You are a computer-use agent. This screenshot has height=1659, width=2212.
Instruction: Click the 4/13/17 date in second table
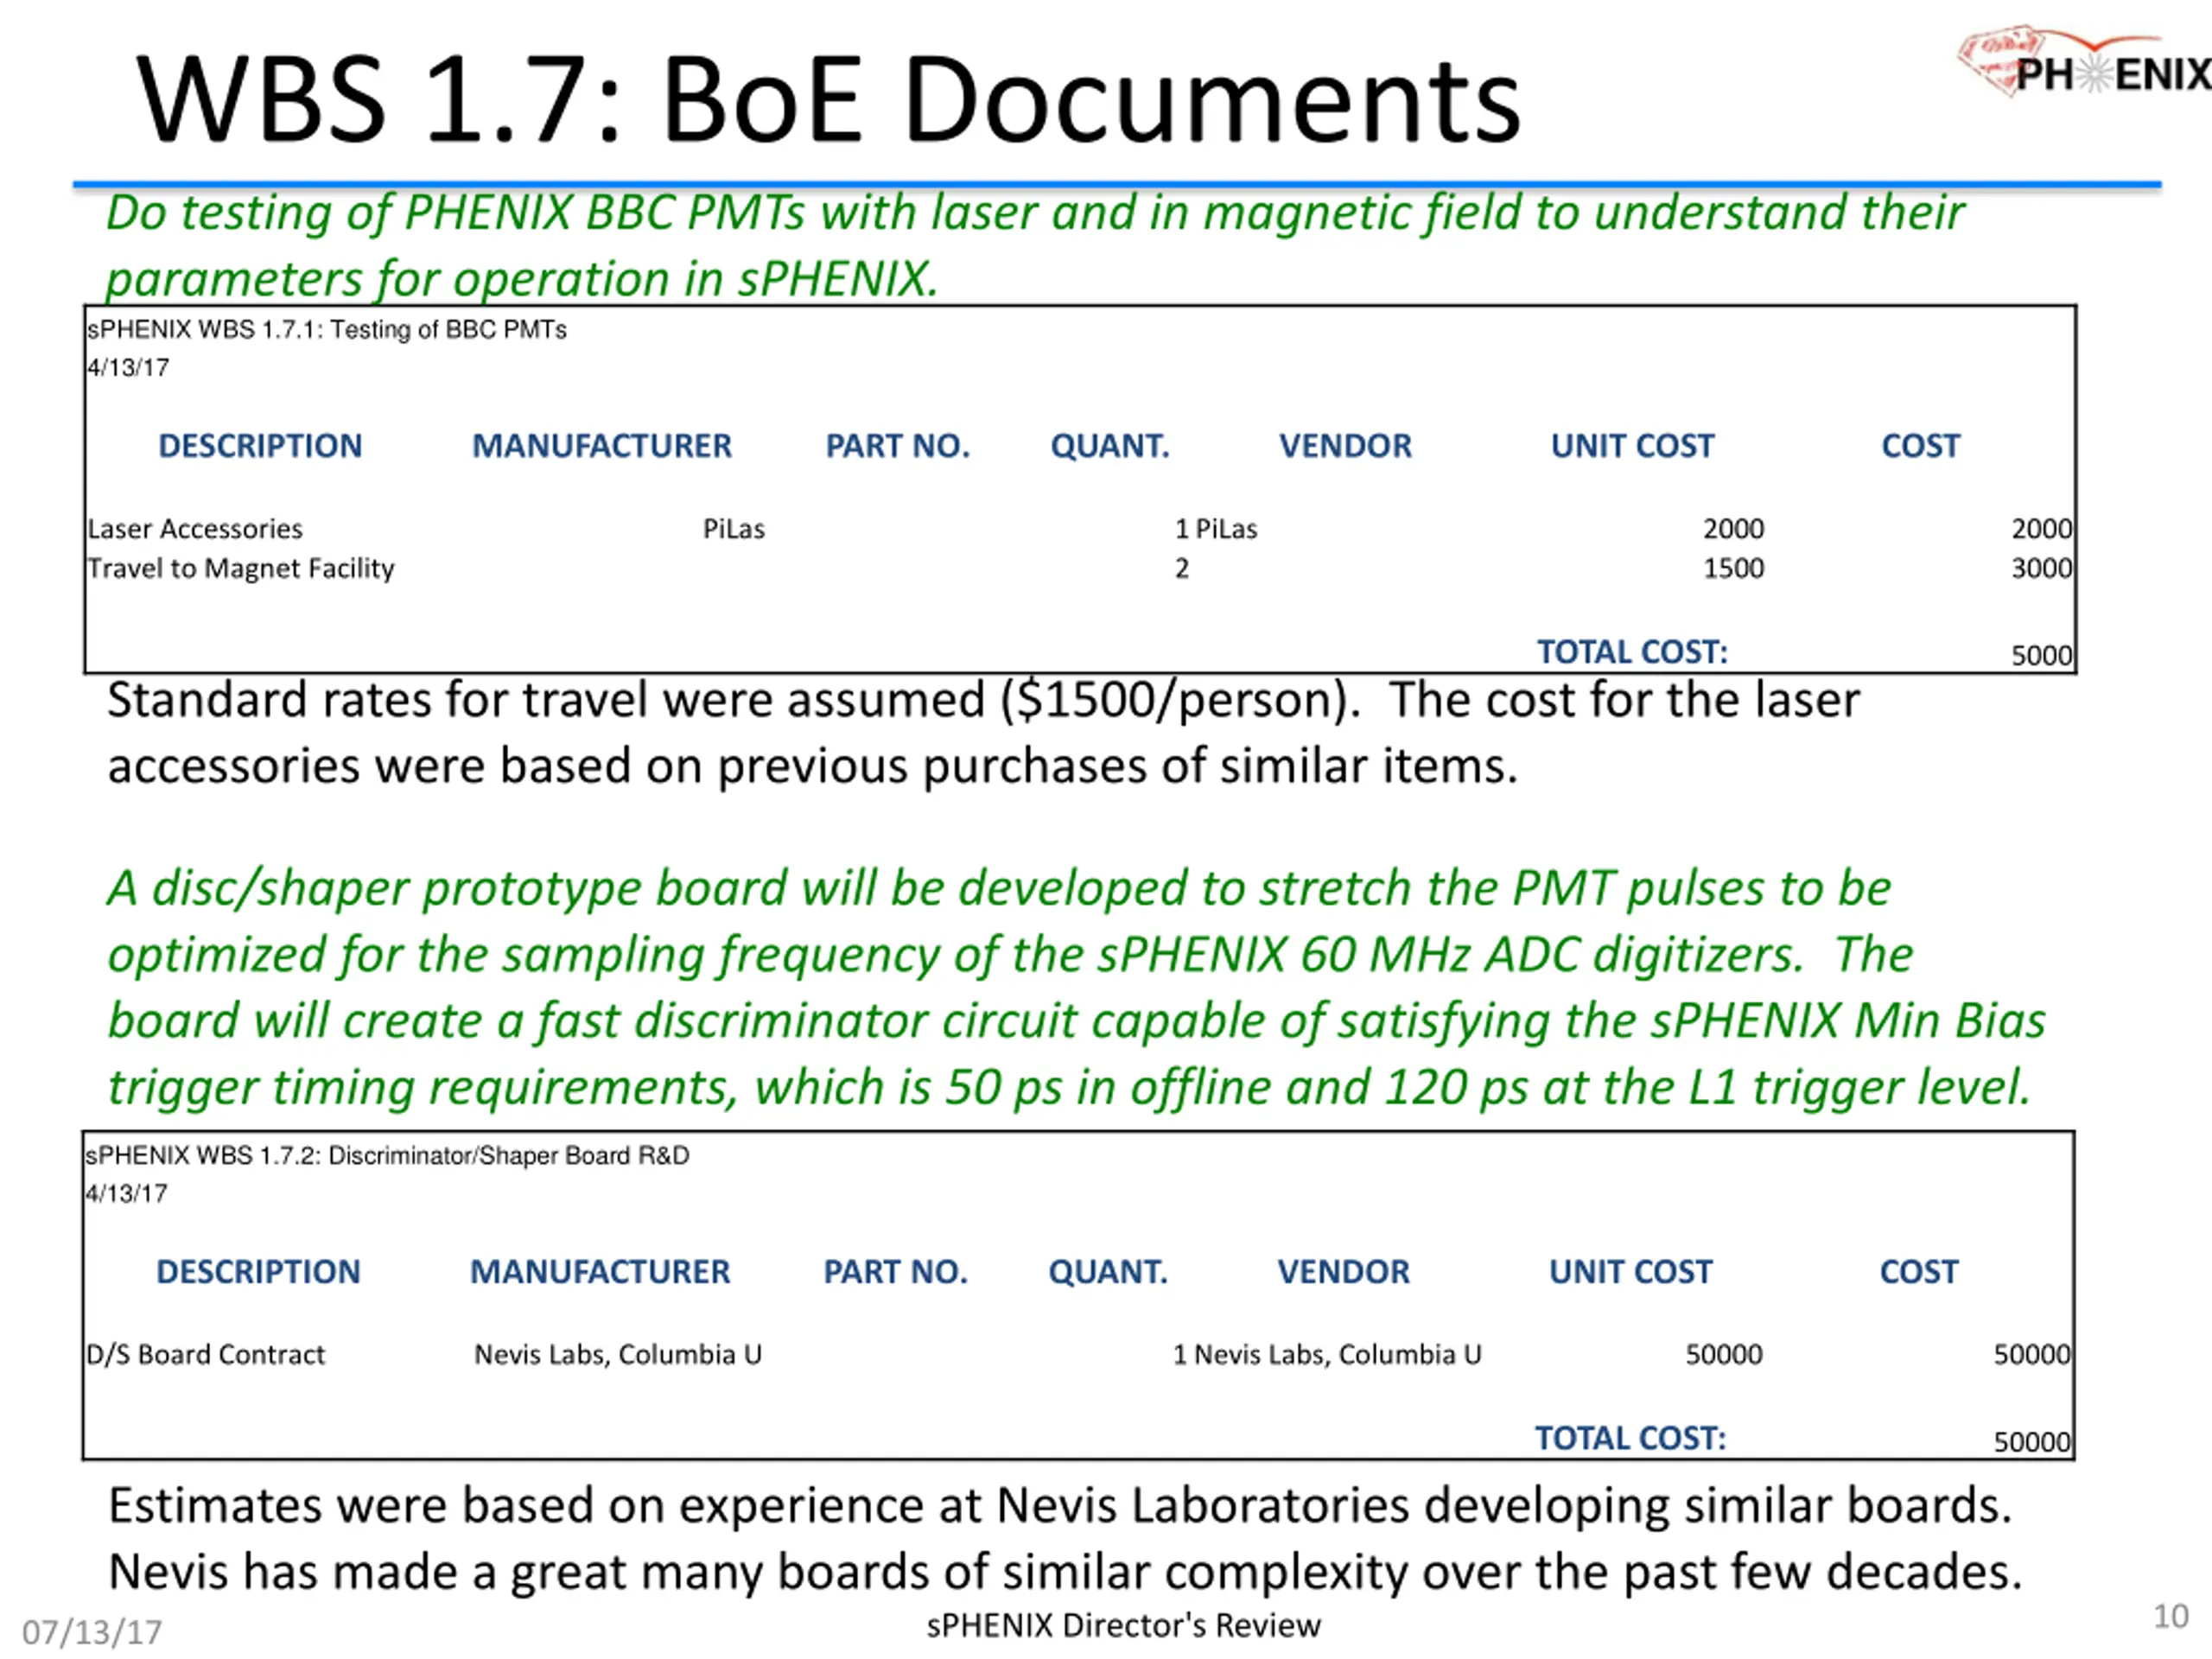[x=126, y=1194]
